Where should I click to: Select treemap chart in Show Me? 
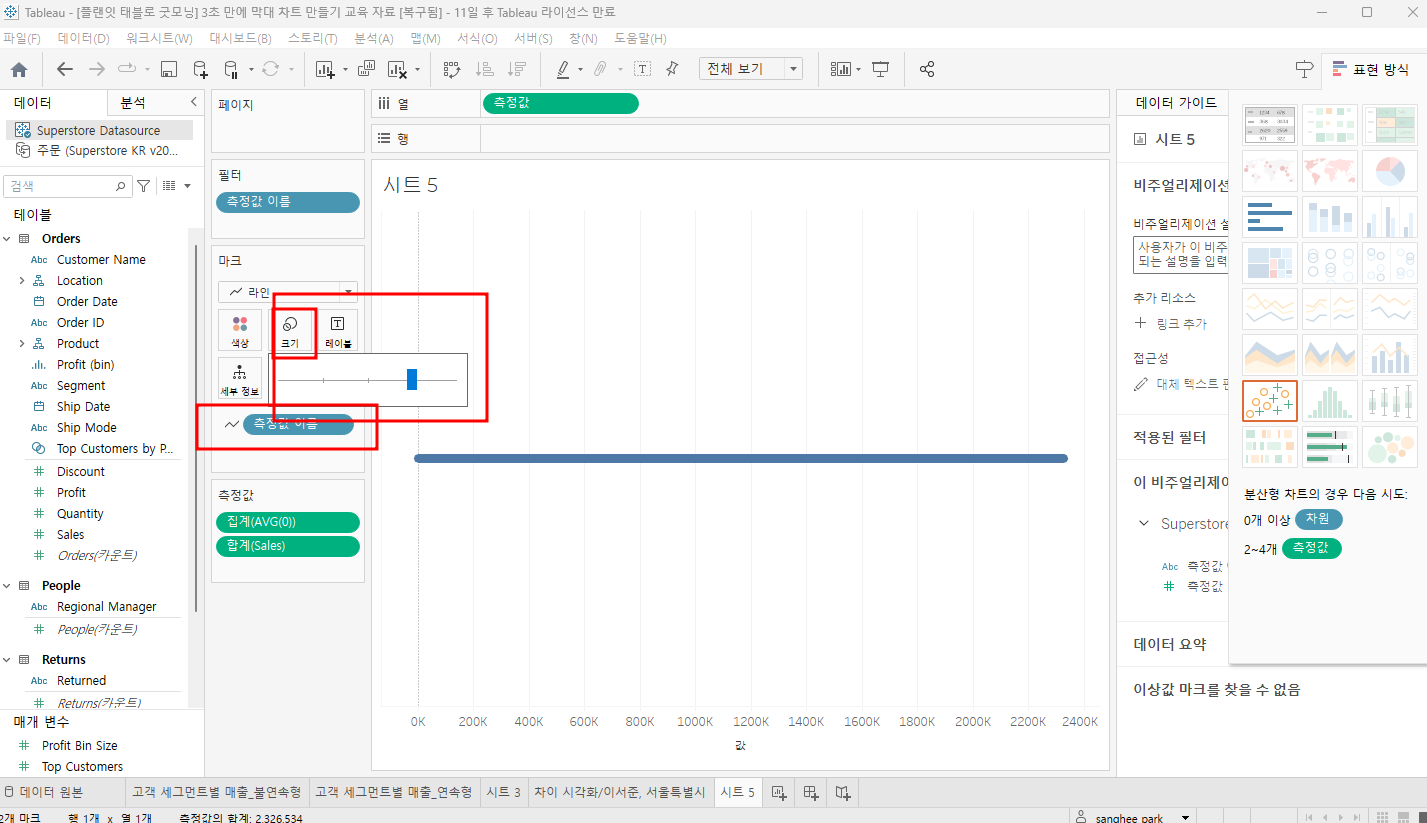[1270, 263]
